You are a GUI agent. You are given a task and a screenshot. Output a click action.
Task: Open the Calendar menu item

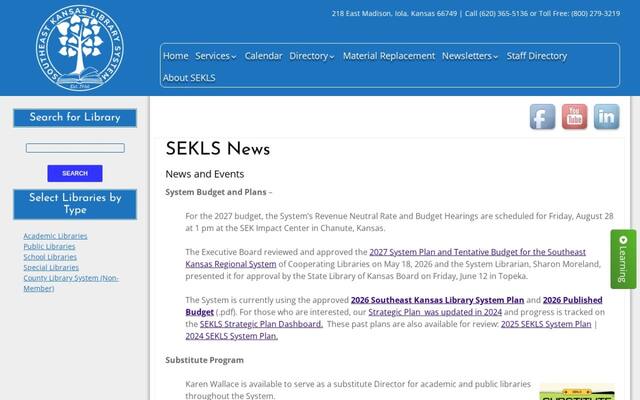pyautogui.click(x=263, y=56)
